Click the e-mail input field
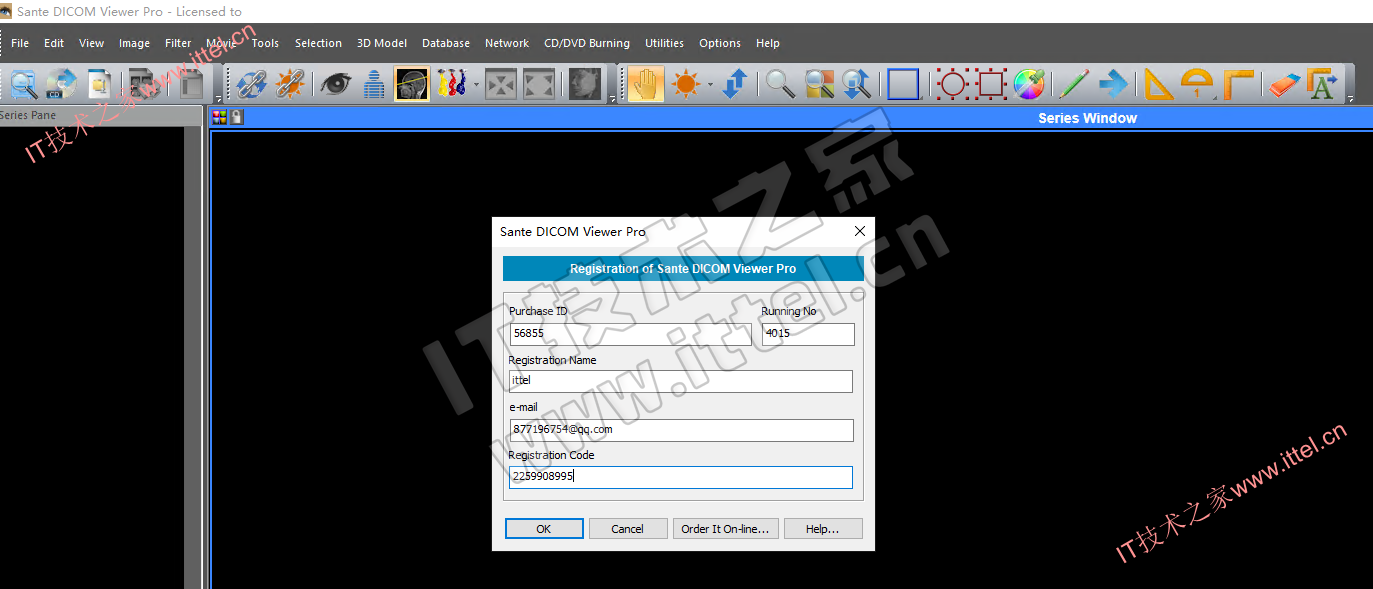The width and height of the screenshot is (1373, 589). click(681, 430)
